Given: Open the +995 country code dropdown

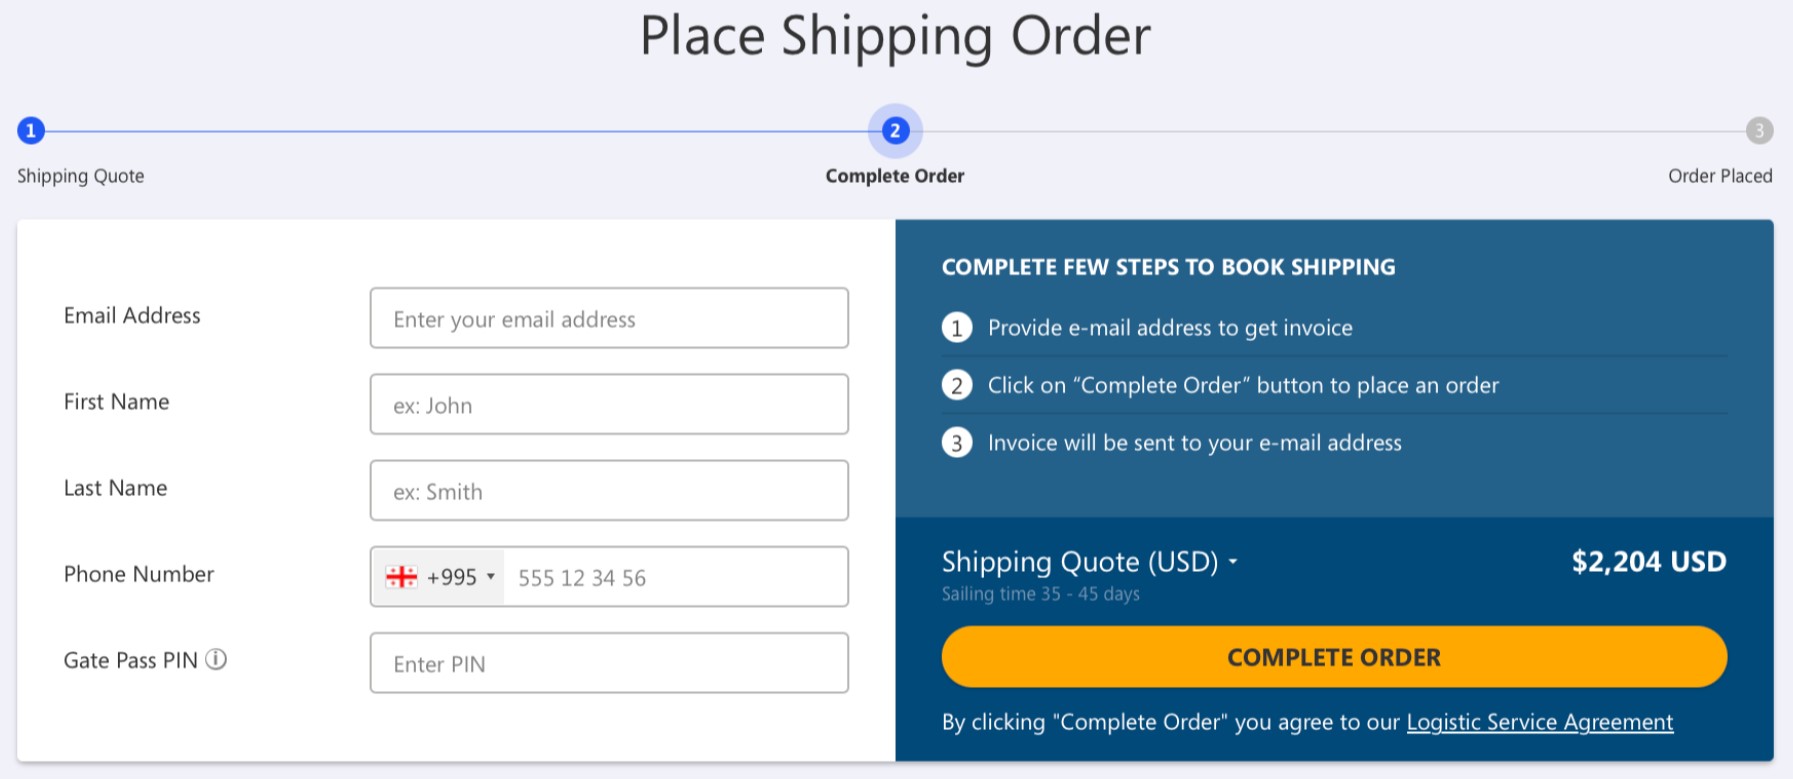Looking at the screenshot, I should (x=439, y=577).
